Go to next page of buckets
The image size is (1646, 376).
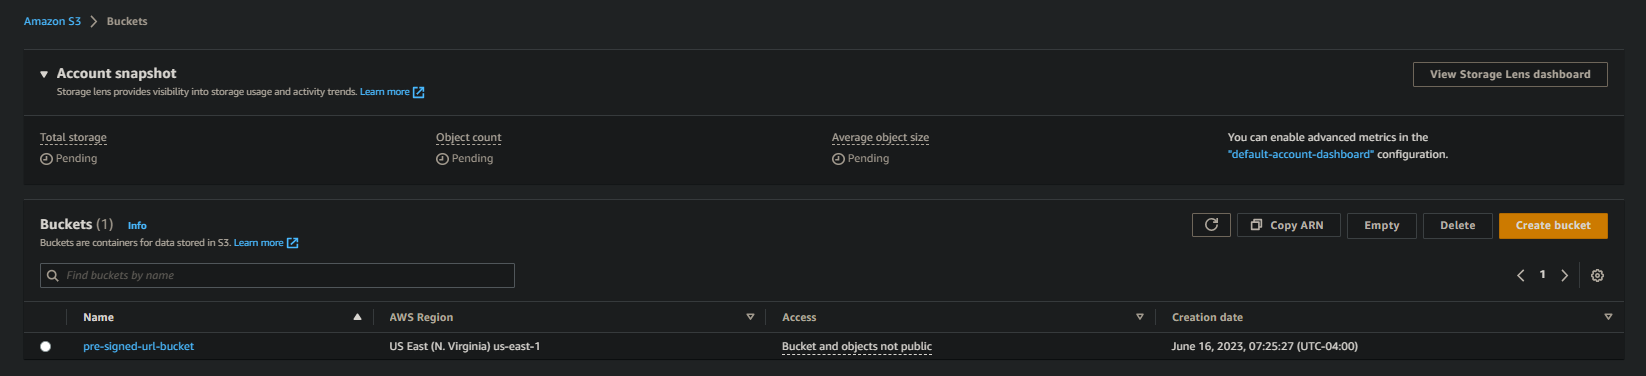pyautogui.click(x=1565, y=276)
